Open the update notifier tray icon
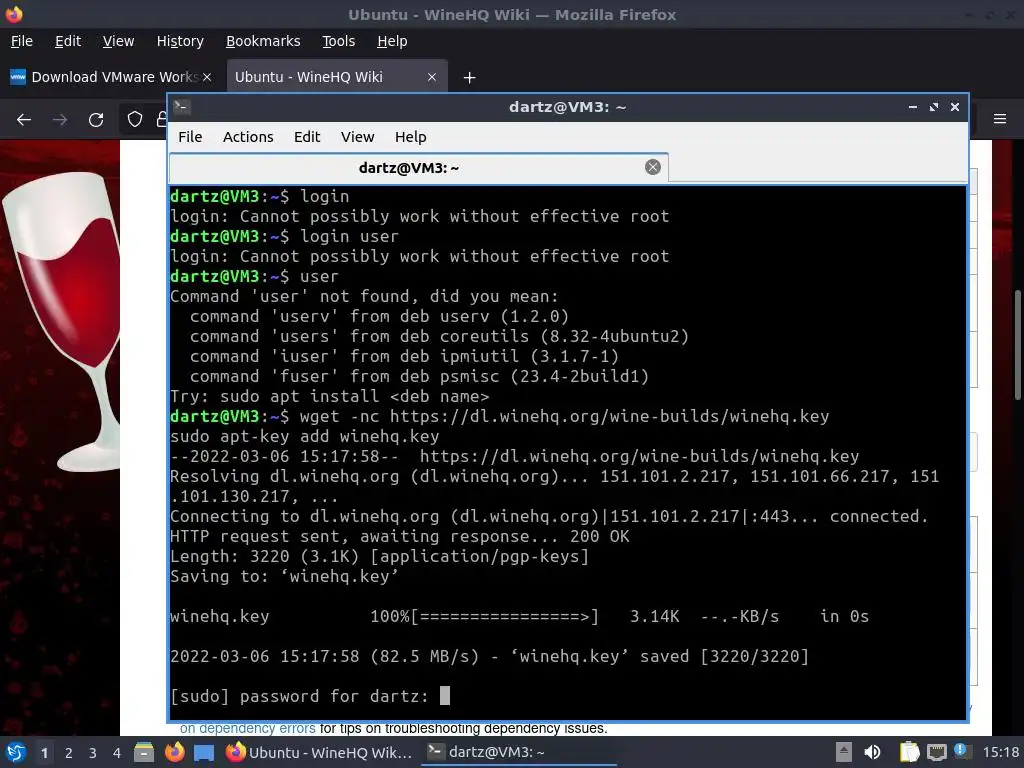This screenshot has height=768, width=1024. [961, 751]
